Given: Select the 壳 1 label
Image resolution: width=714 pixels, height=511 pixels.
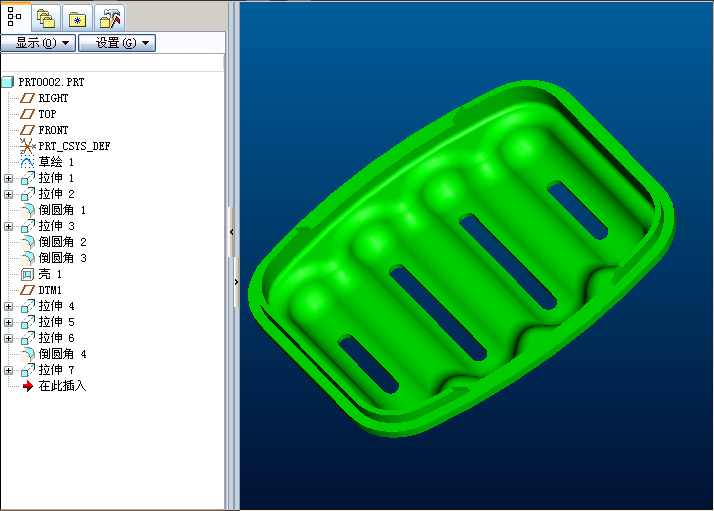Looking at the screenshot, I should pos(50,274).
